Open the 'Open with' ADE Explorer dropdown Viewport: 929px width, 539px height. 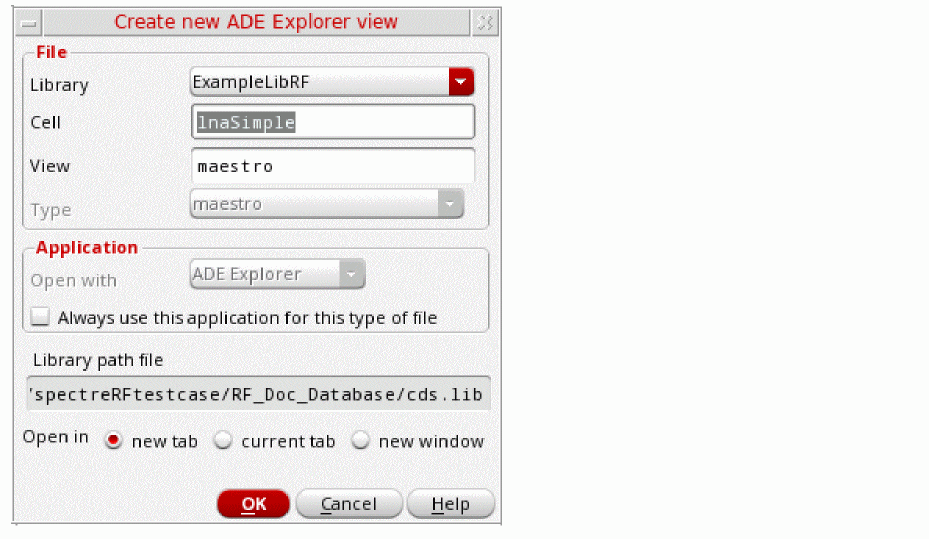(x=277, y=274)
